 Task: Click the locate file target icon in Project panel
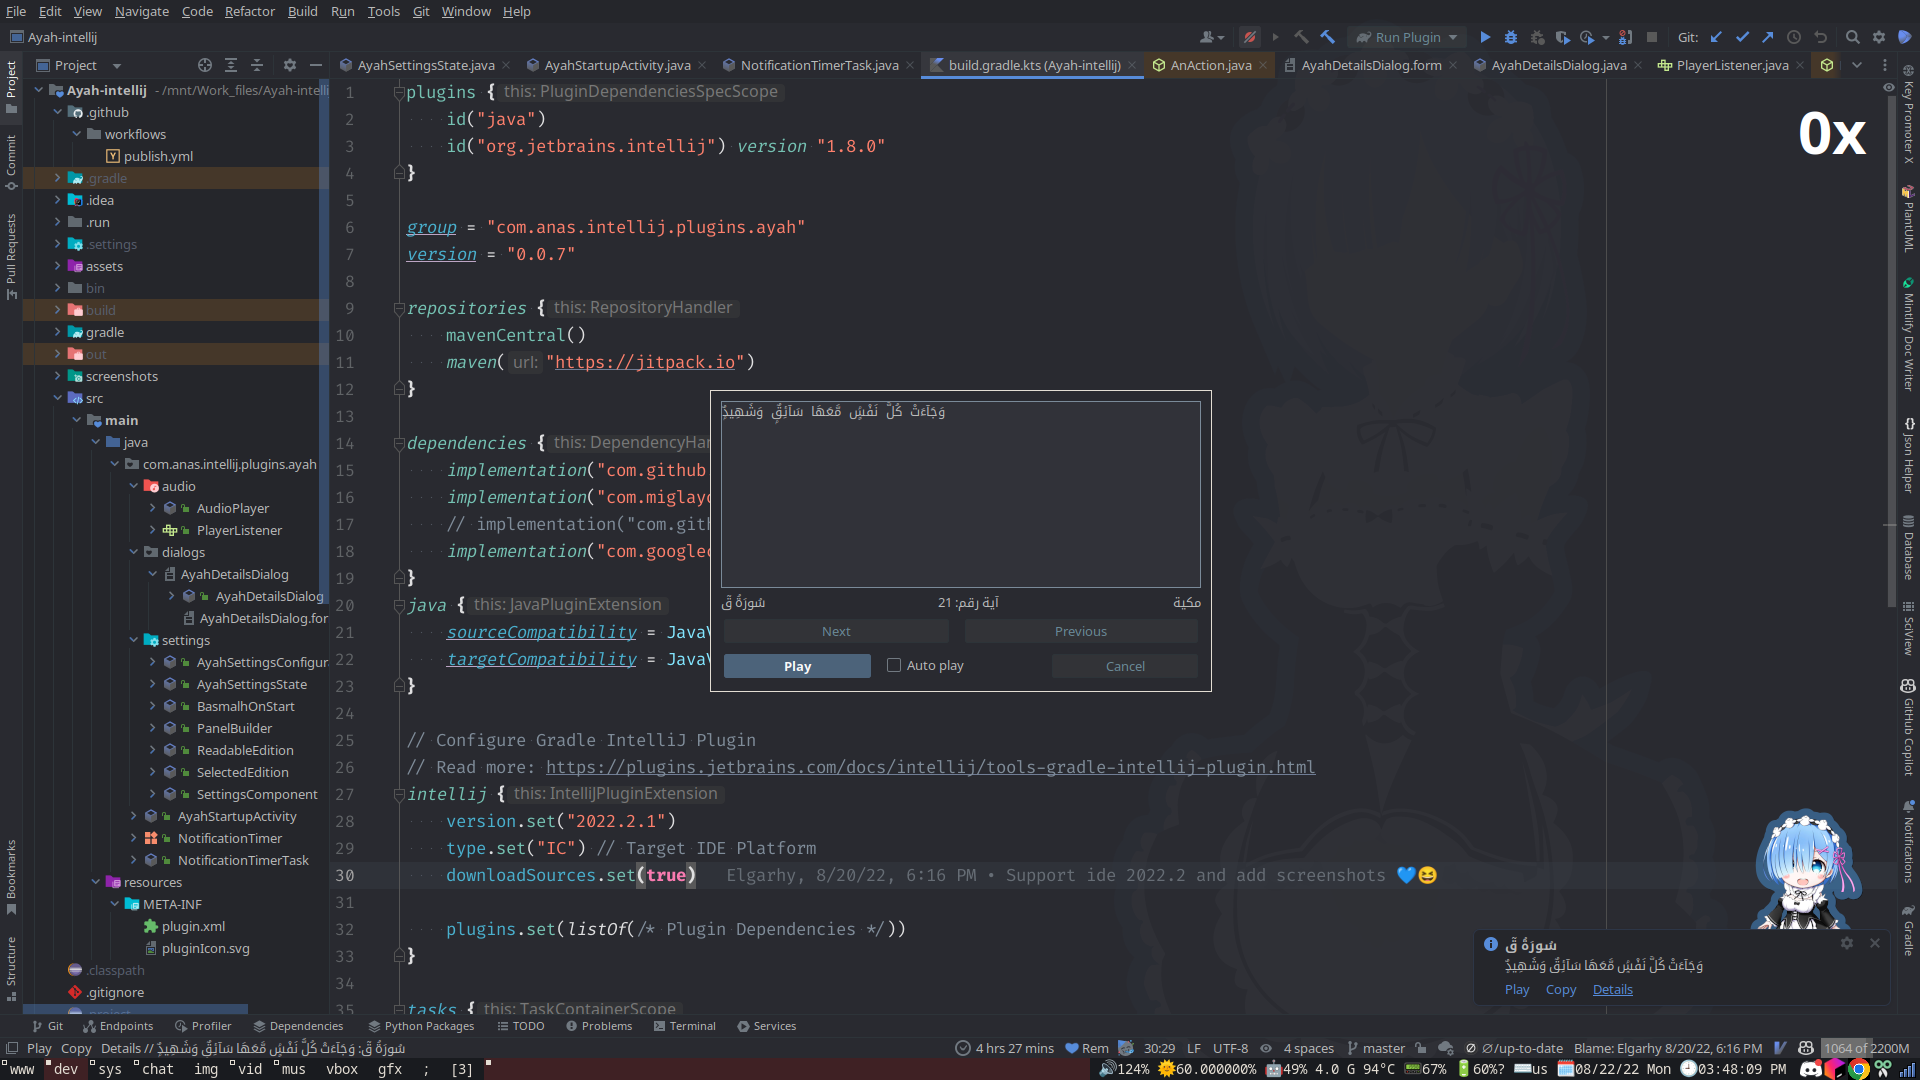pyautogui.click(x=205, y=65)
